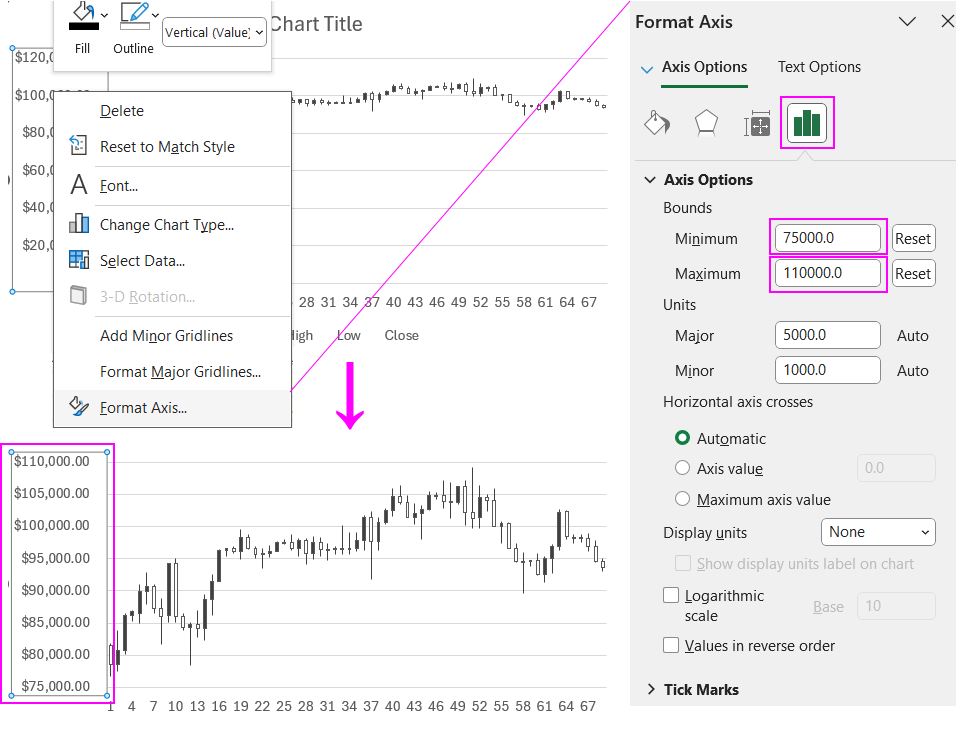956x730 pixels.
Task: Select the Axis Options chart icon
Action: (x=806, y=124)
